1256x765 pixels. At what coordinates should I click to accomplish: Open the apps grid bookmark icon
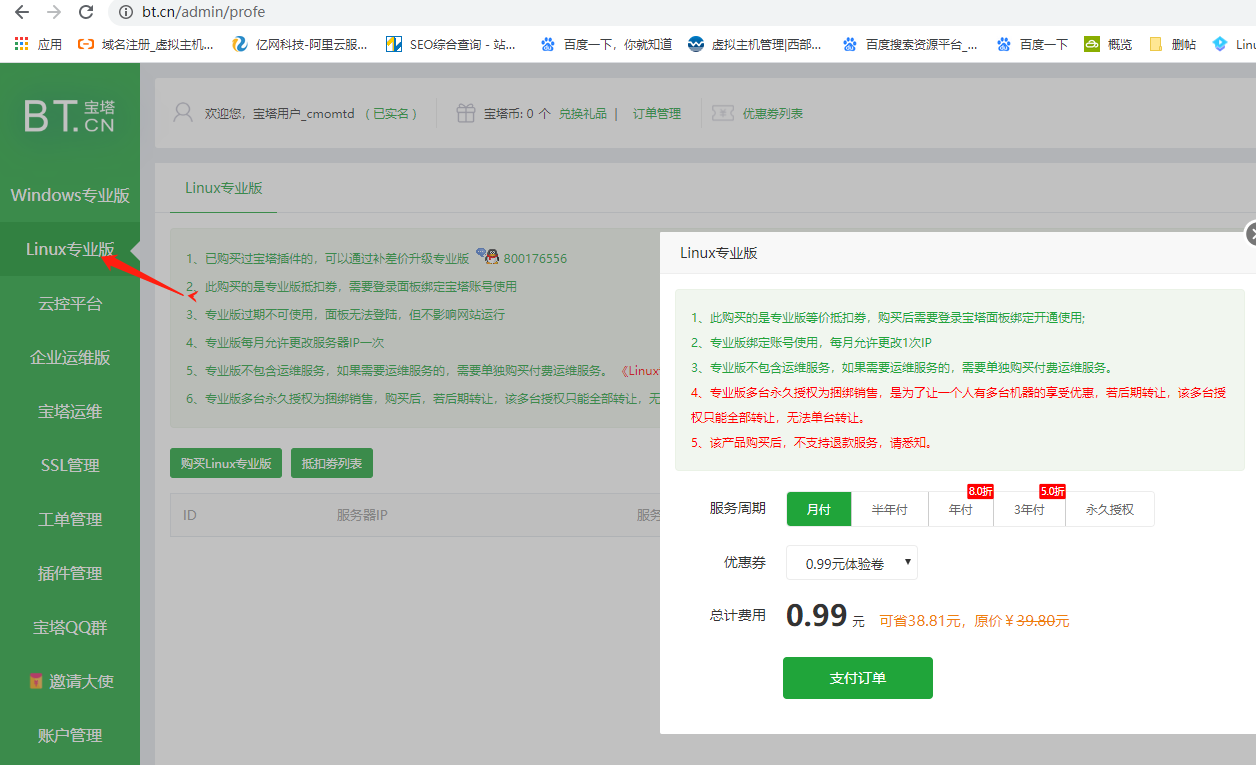[x=22, y=44]
